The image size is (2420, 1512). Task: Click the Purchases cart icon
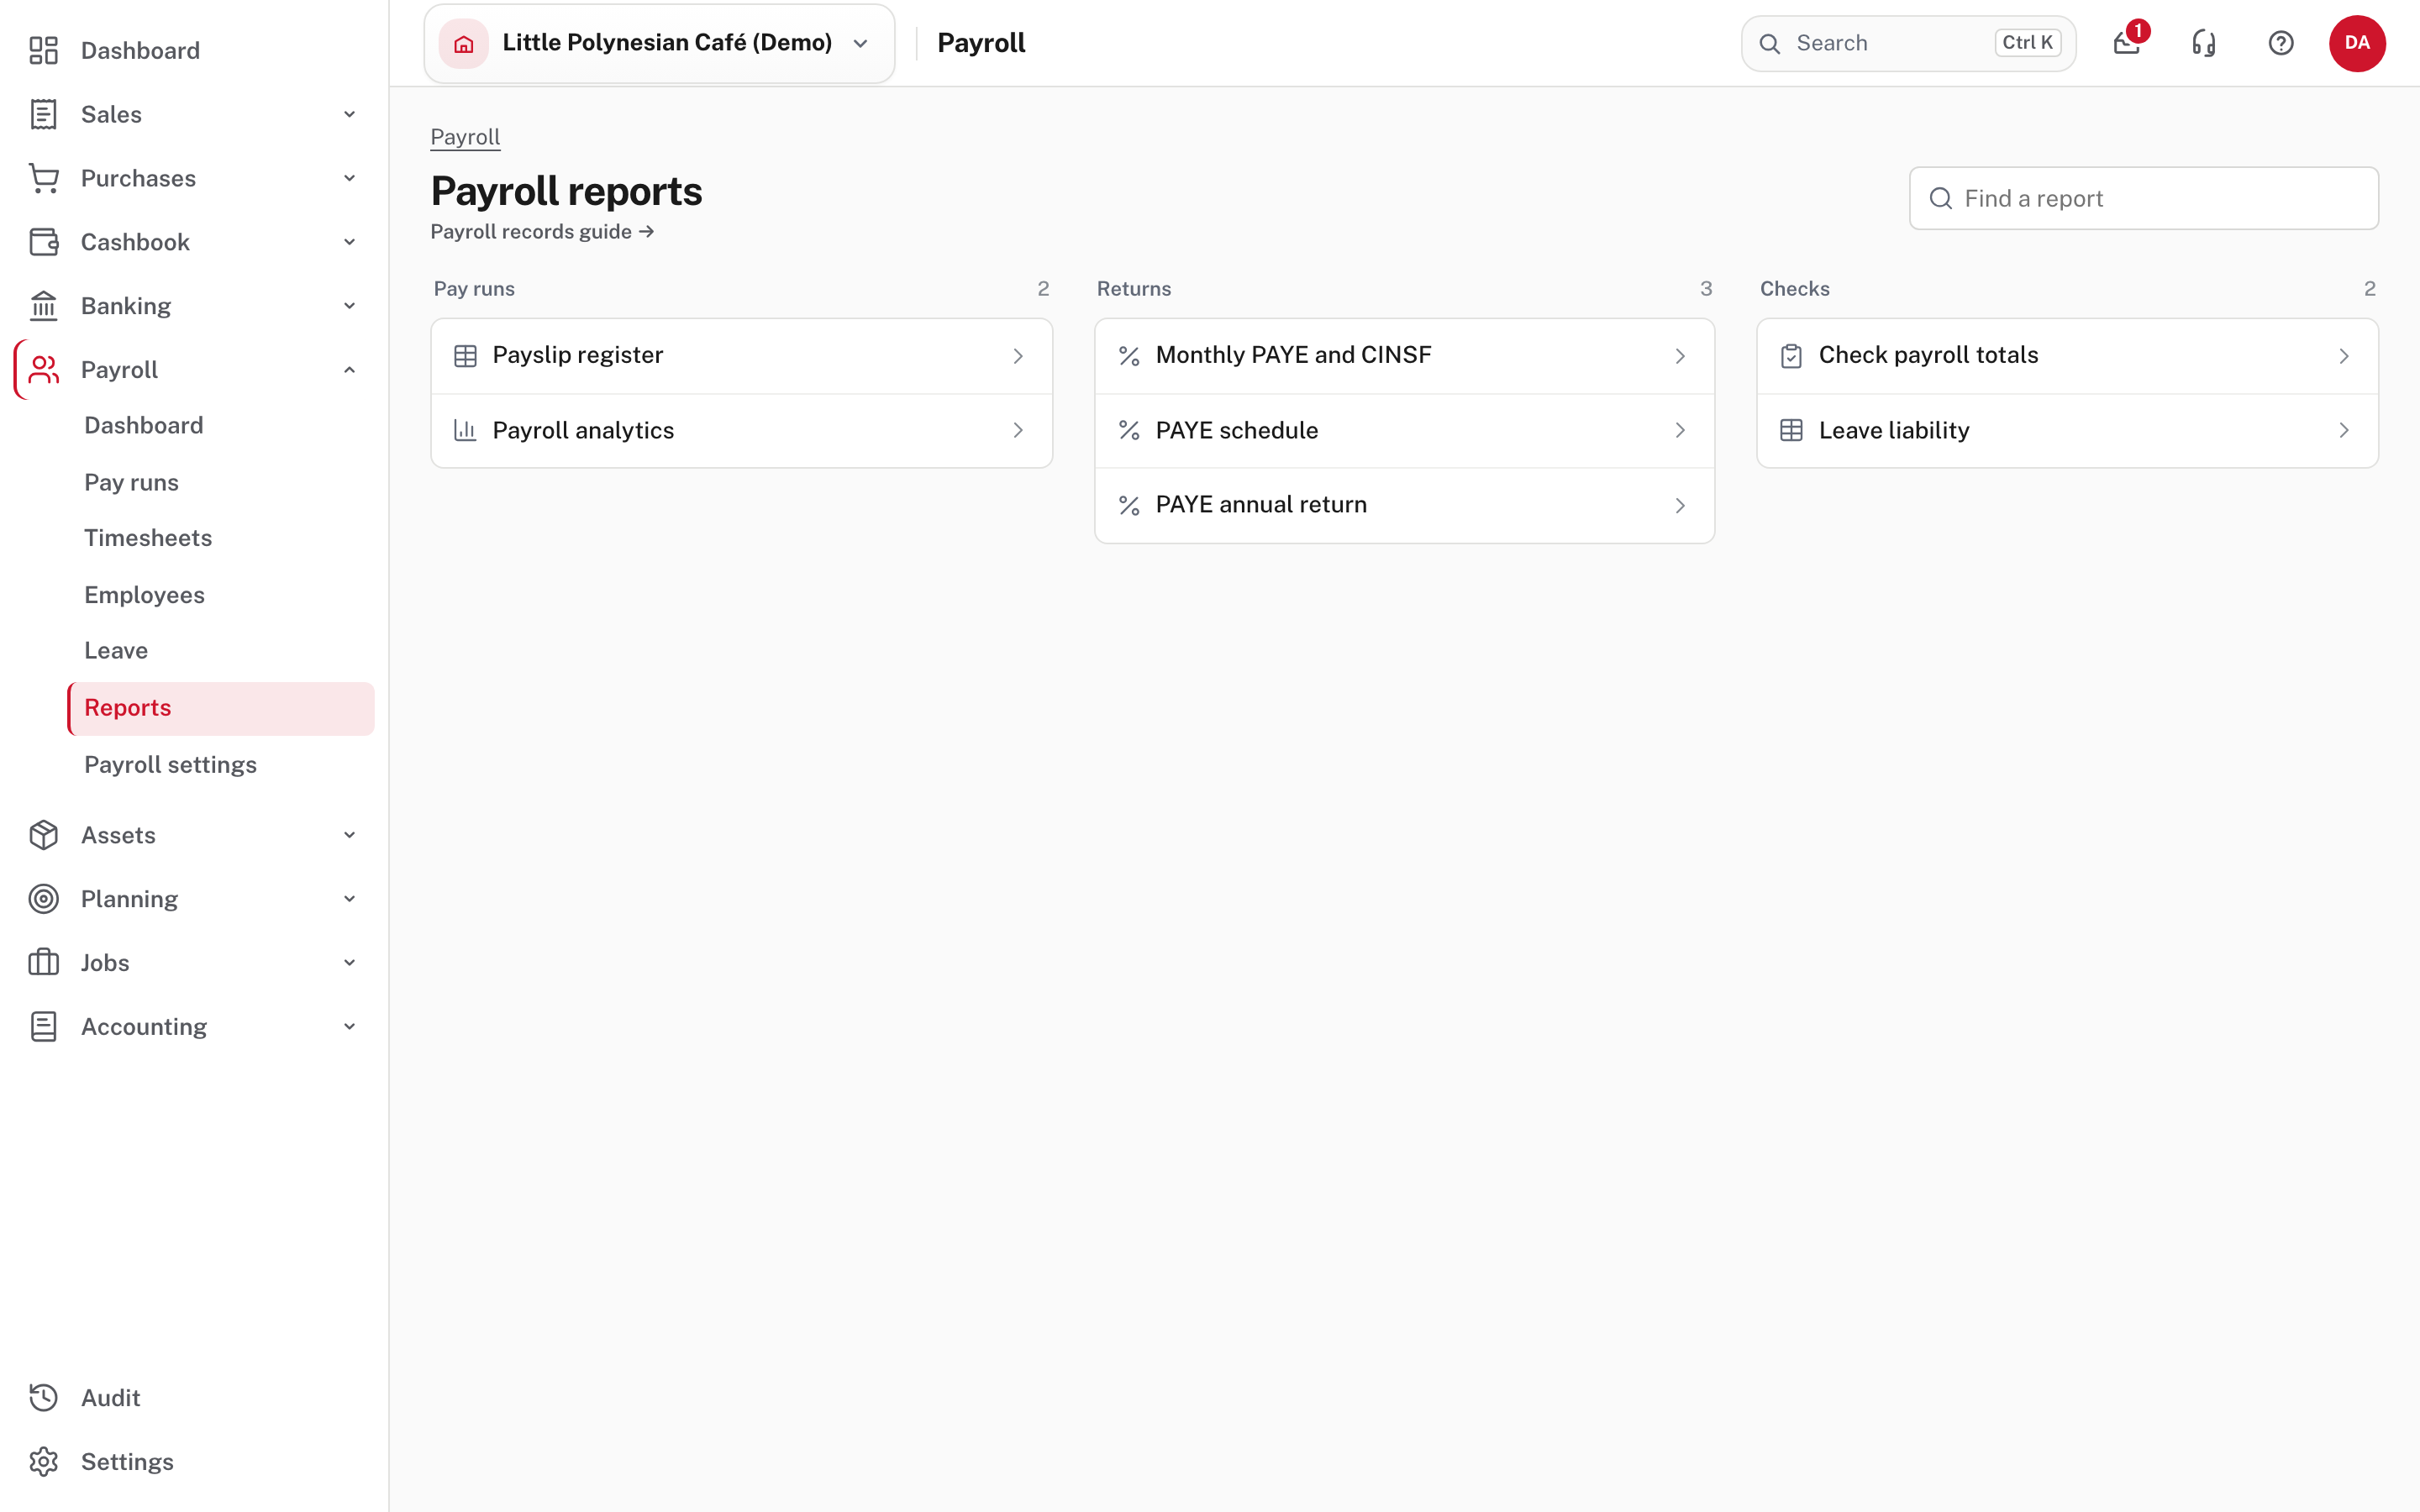(x=43, y=178)
